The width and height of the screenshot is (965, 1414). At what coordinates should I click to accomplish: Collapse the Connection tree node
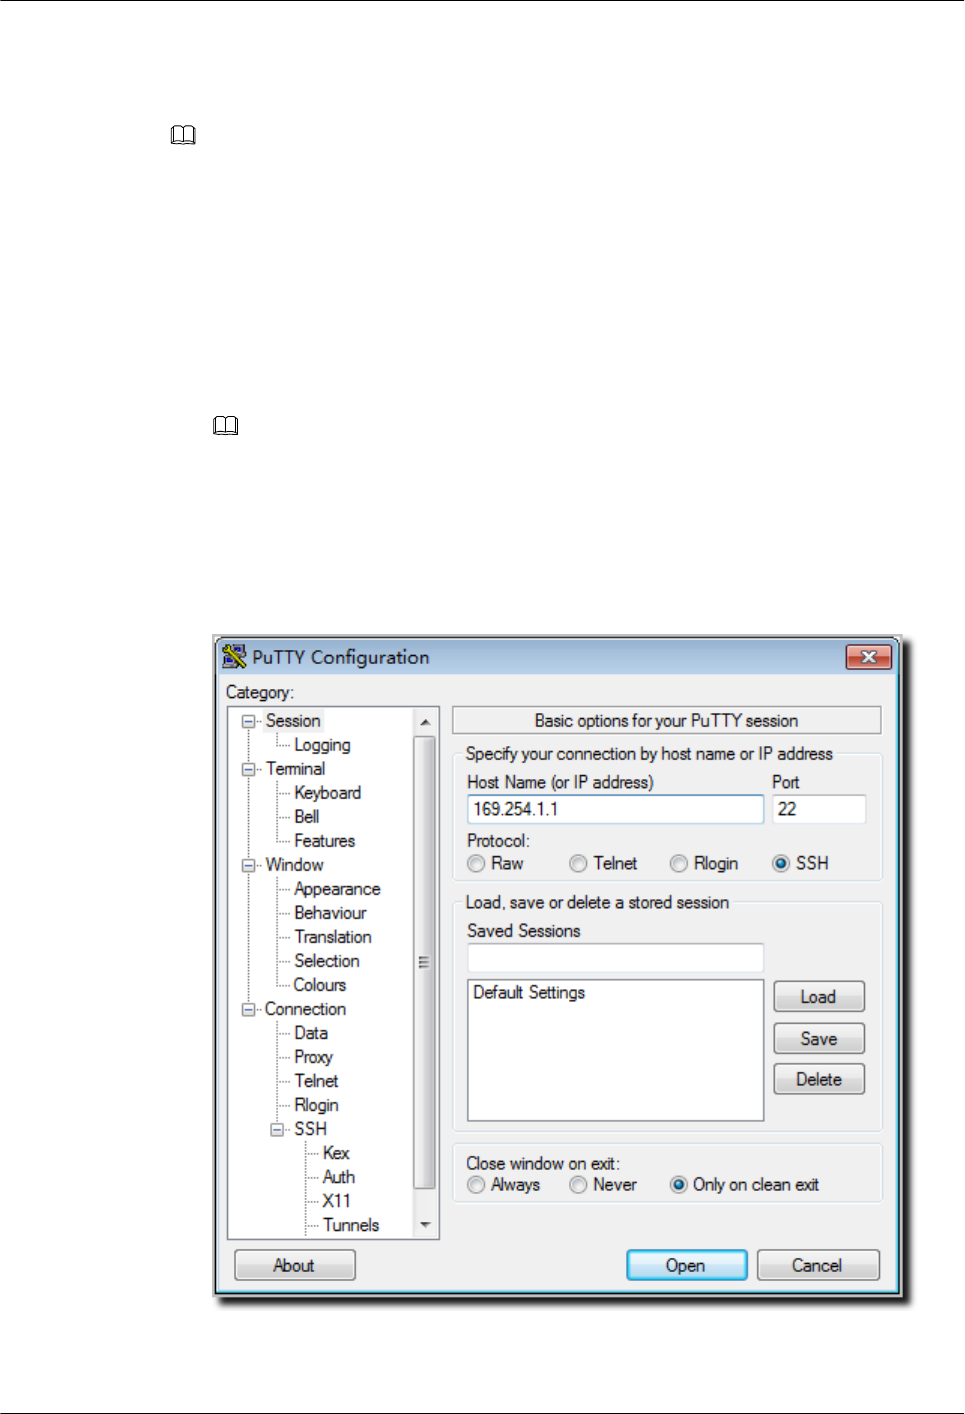pos(248,1009)
